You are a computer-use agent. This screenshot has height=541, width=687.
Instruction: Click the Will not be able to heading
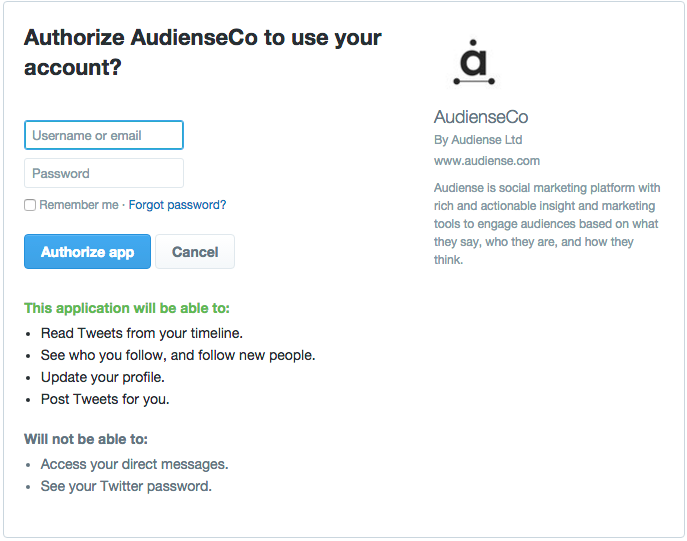coord(86,439)
